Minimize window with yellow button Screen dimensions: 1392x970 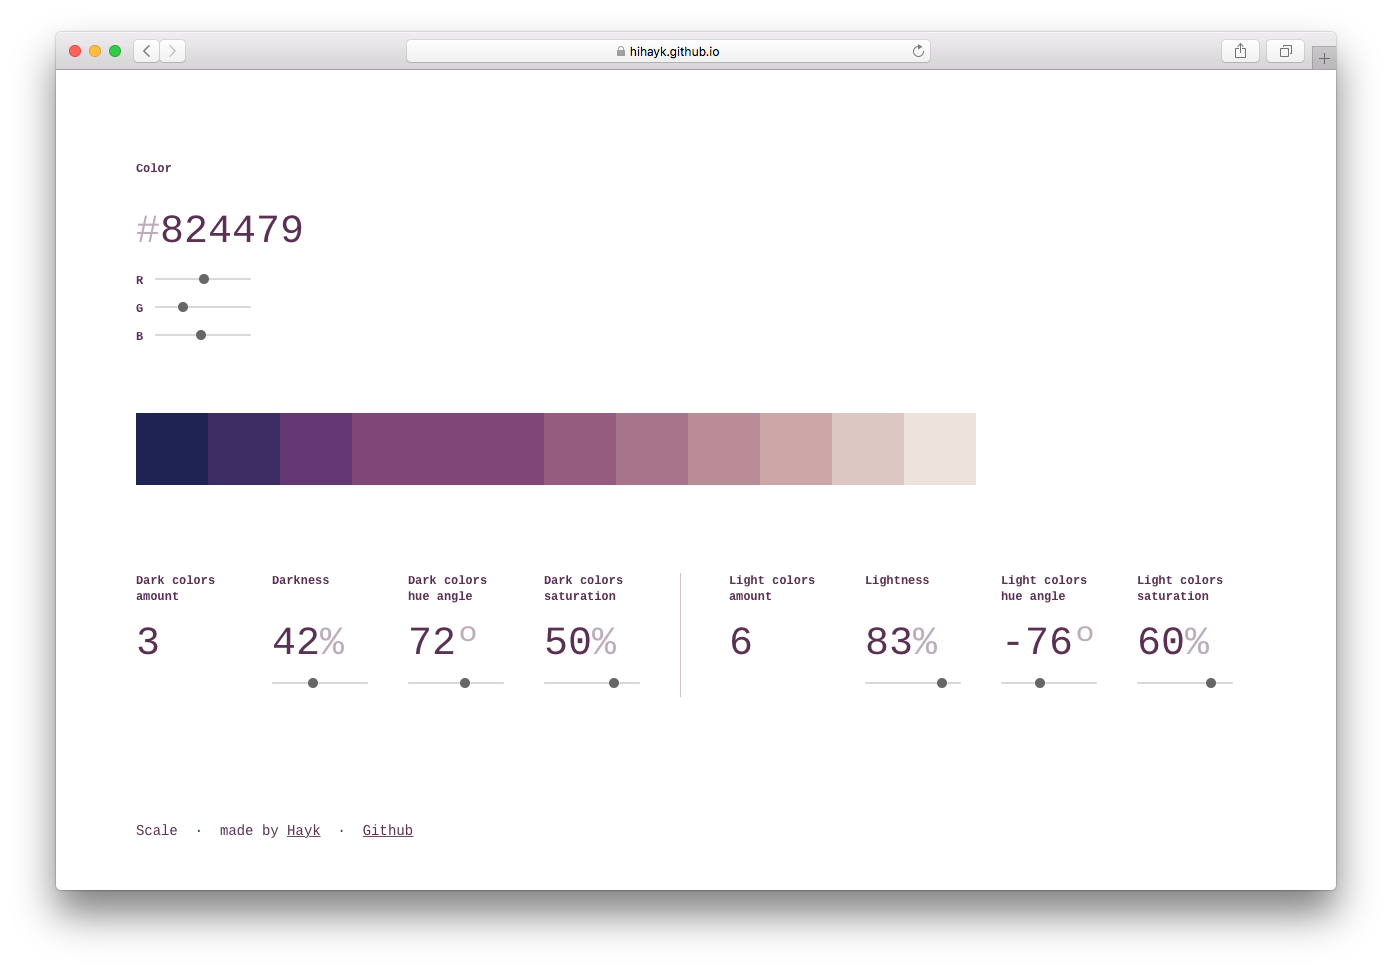click(x=95, y=51)
